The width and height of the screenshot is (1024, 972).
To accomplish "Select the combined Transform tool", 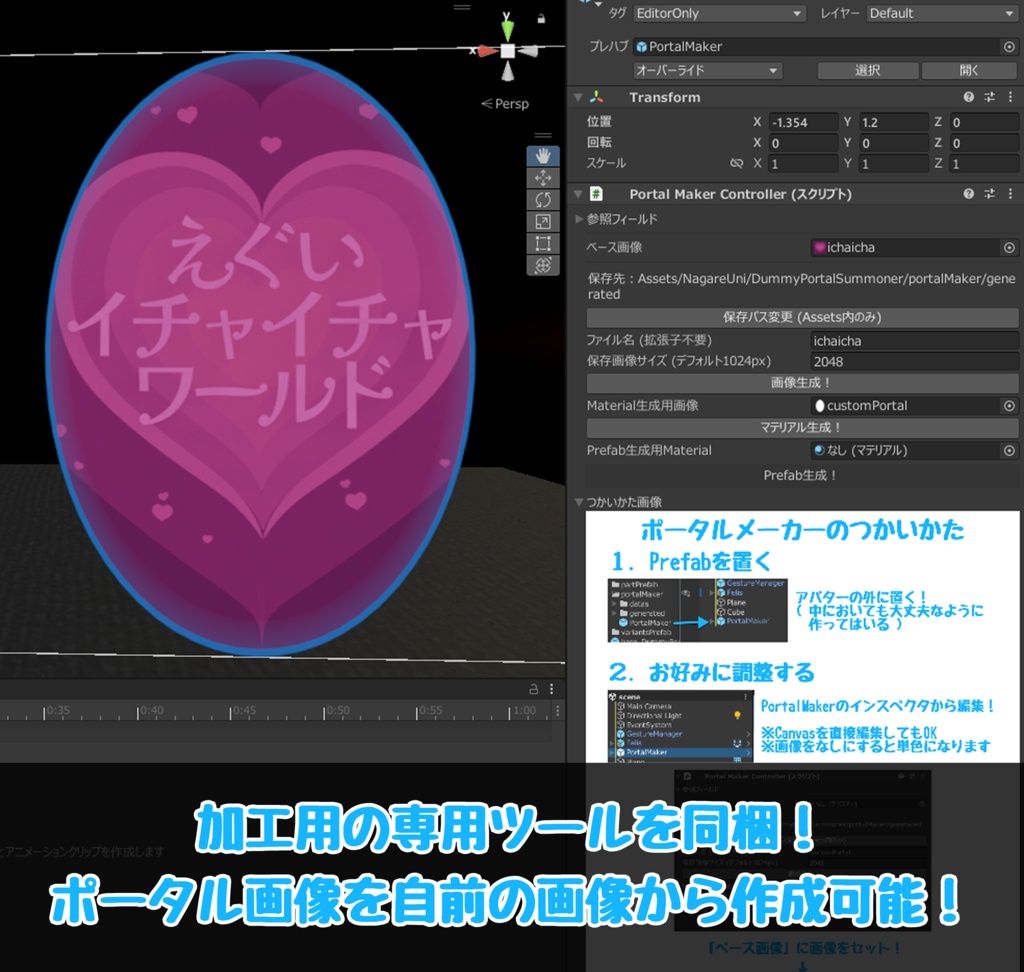I will click(x=543, y=265).
